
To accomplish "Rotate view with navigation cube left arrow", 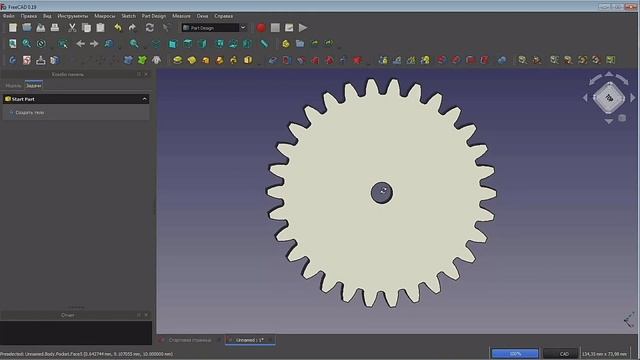I will (x=585, y=98).
